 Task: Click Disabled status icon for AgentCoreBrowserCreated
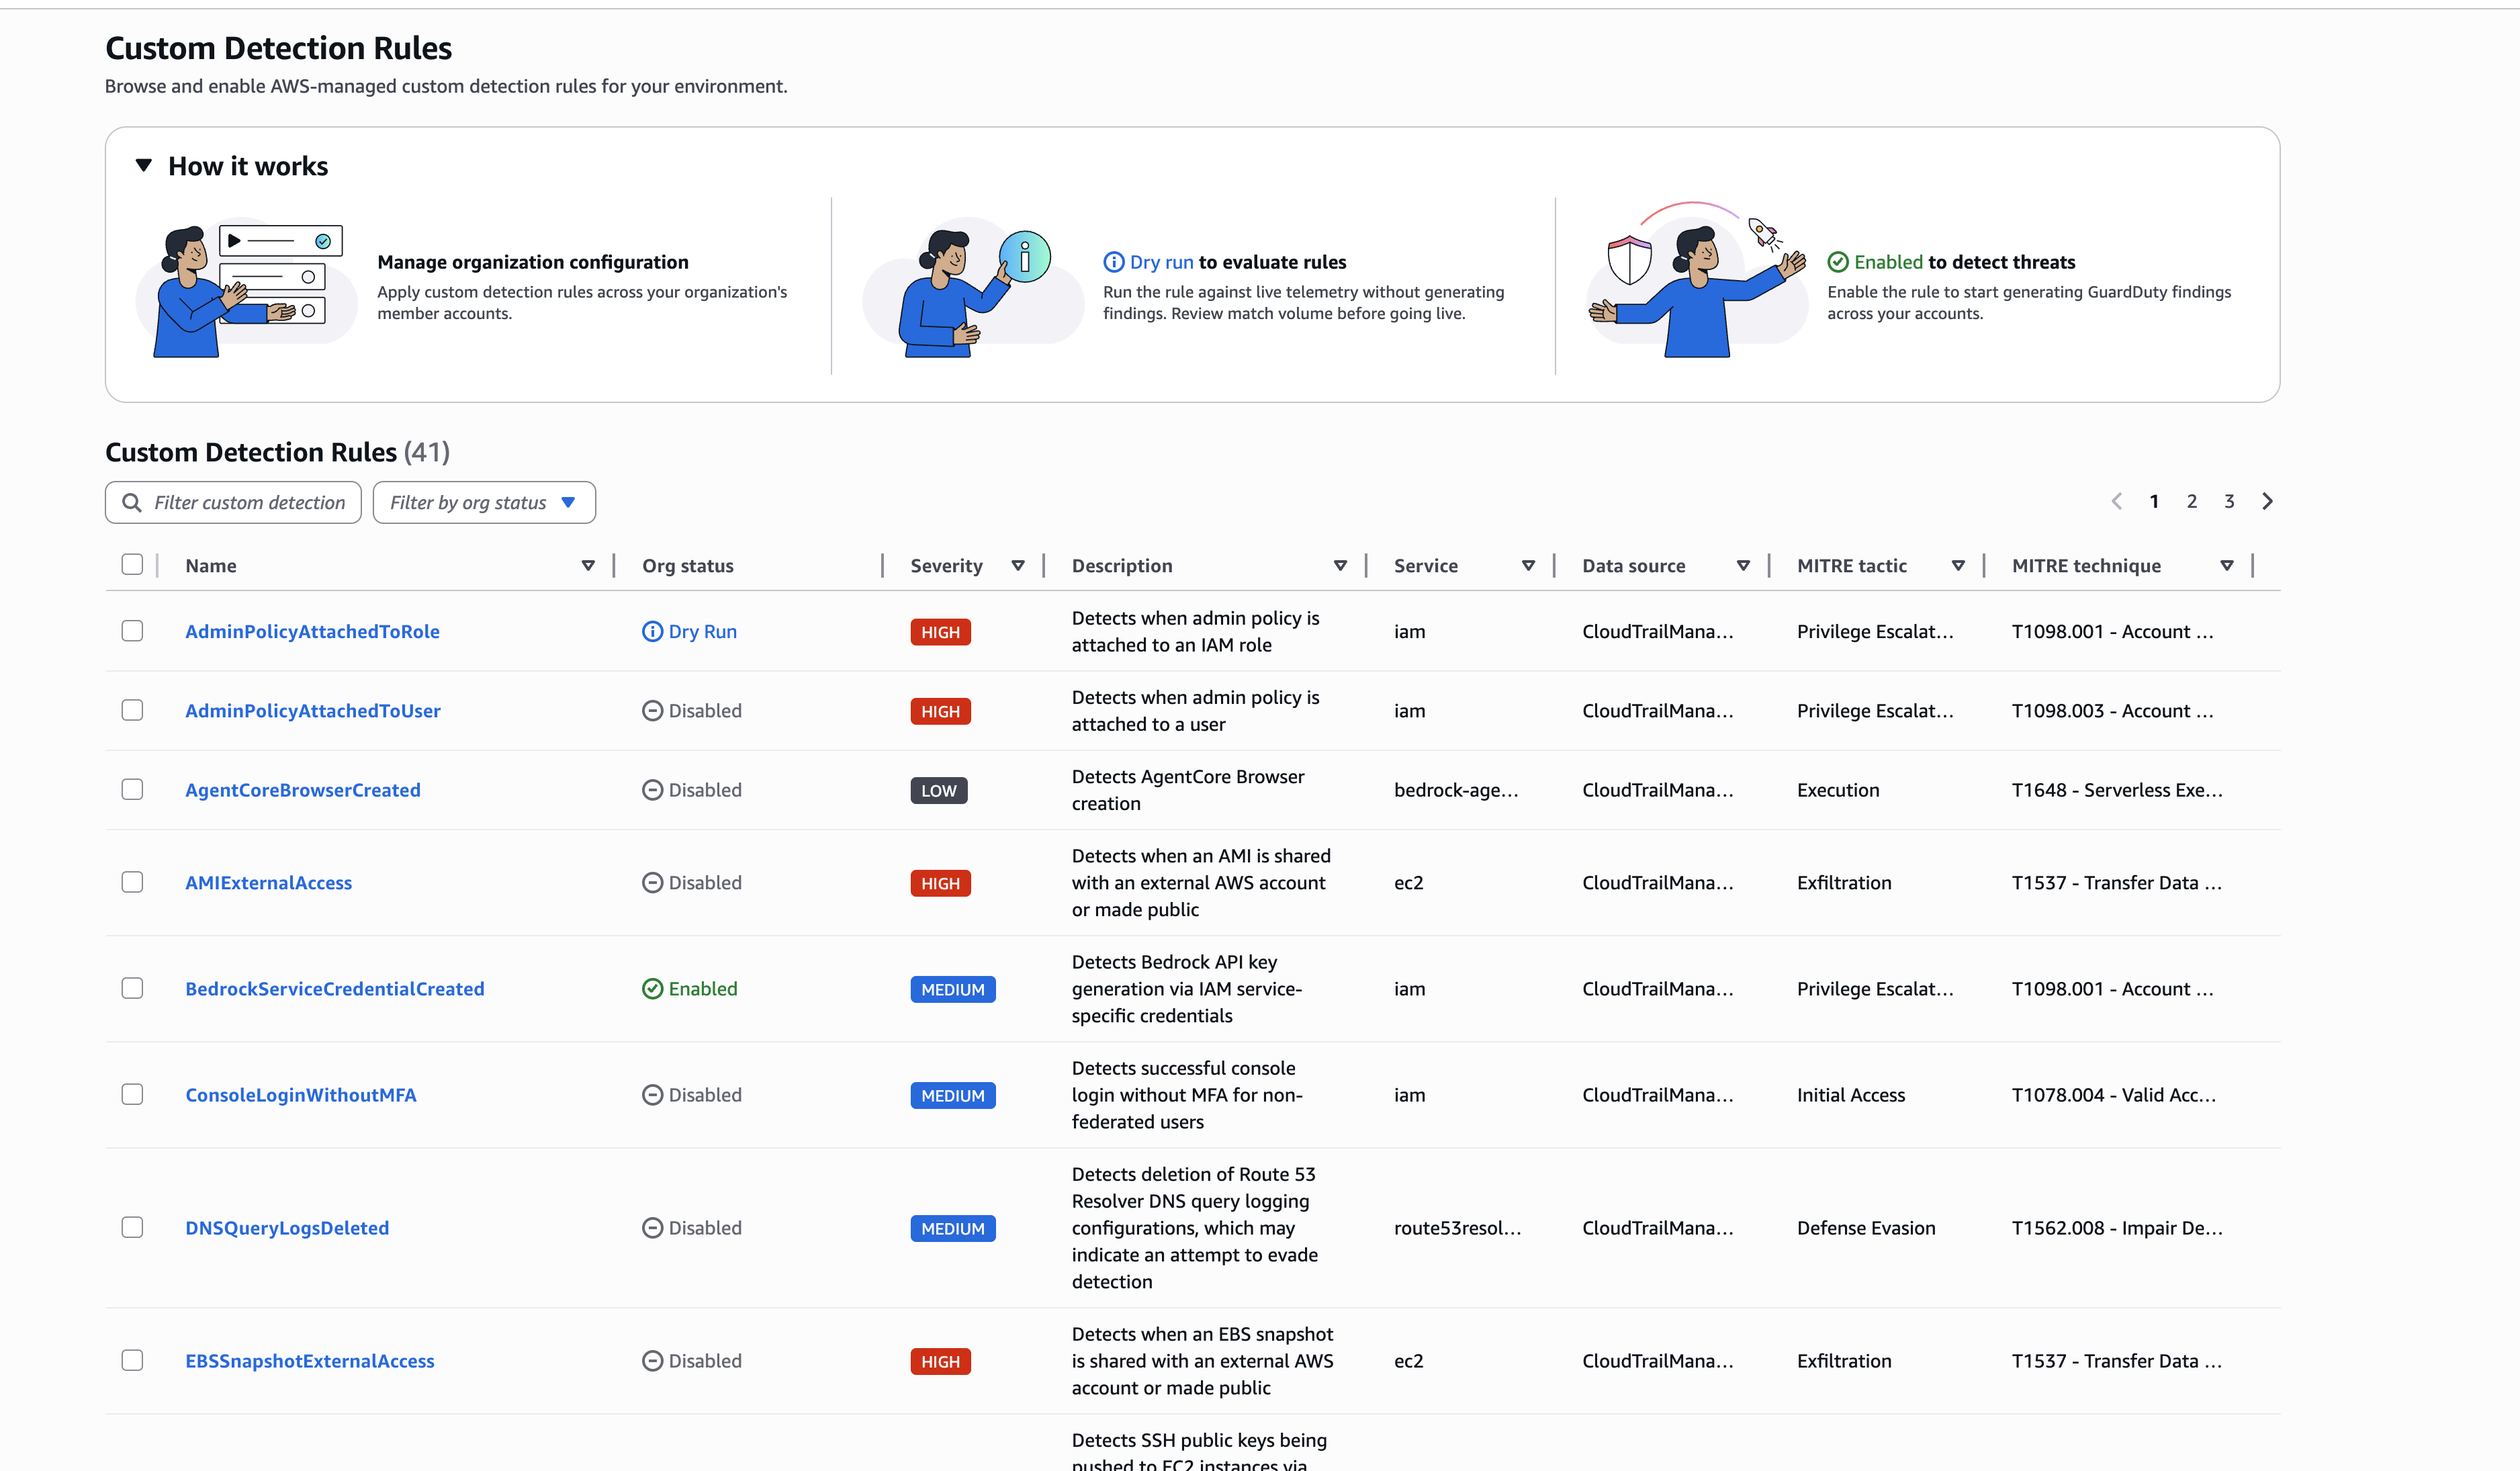point(652,790)
